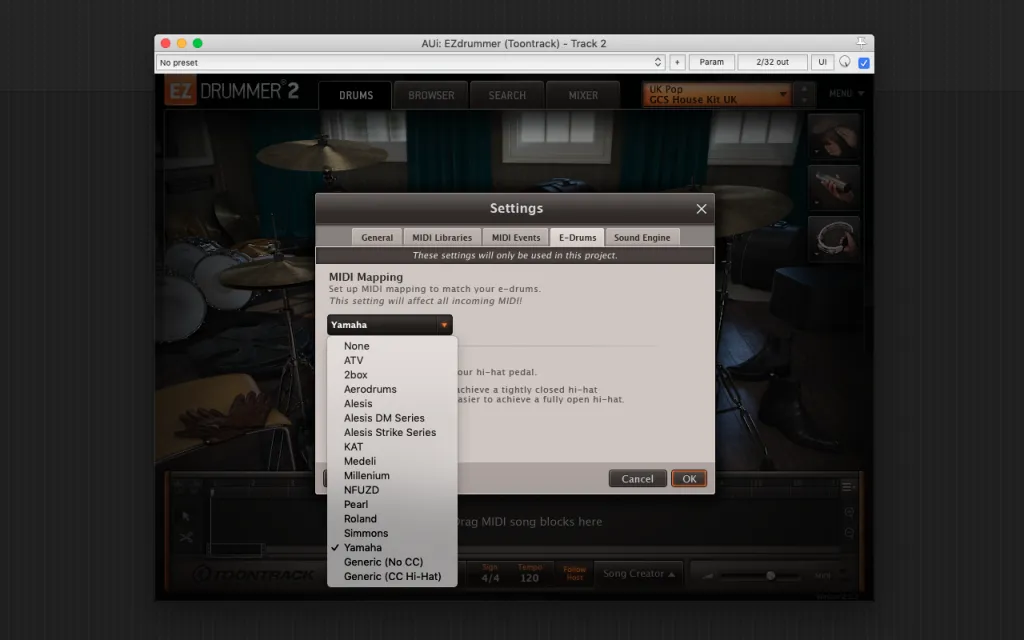Zoom out on the song track

click(x=849, y=533)
